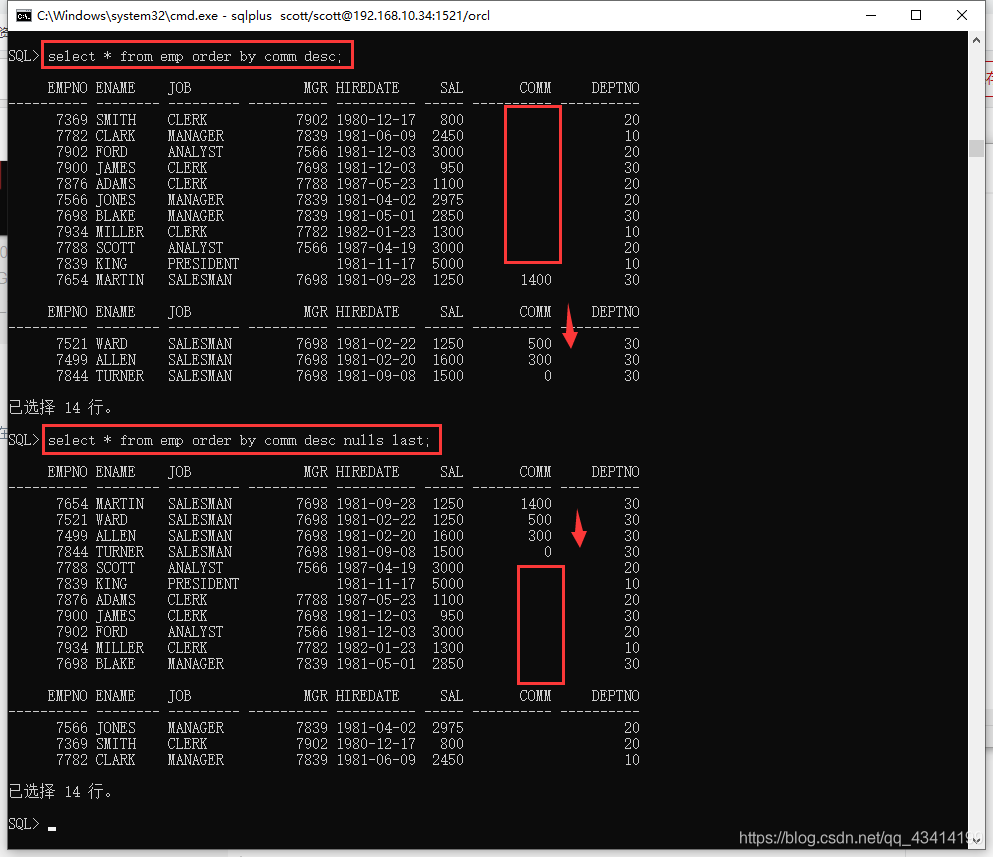Click KING's PRESIDENT job in first query's results
993x857 pixels.
pyautogui.click(x=203, y=263)
